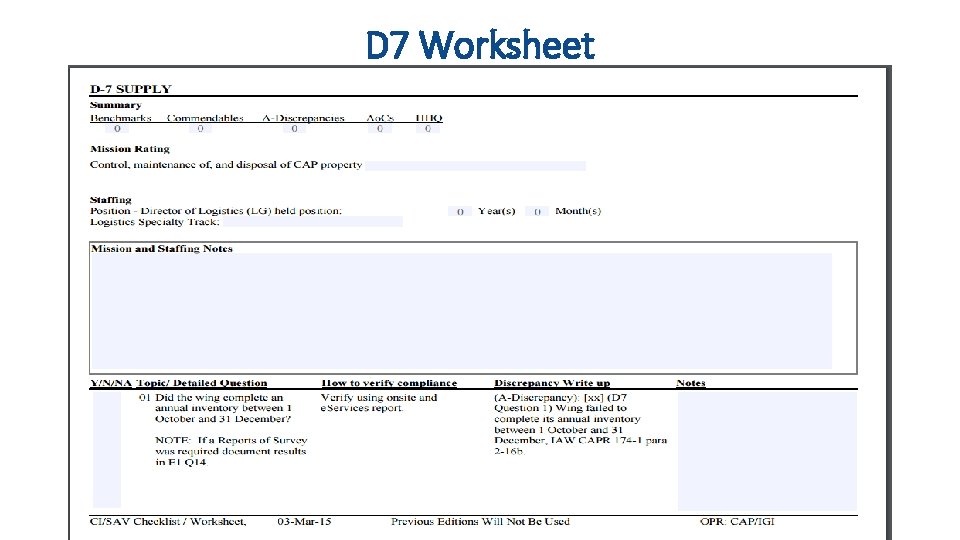
Task: Select the CAP property mission rating field
Action: click(x=476, y=165)
